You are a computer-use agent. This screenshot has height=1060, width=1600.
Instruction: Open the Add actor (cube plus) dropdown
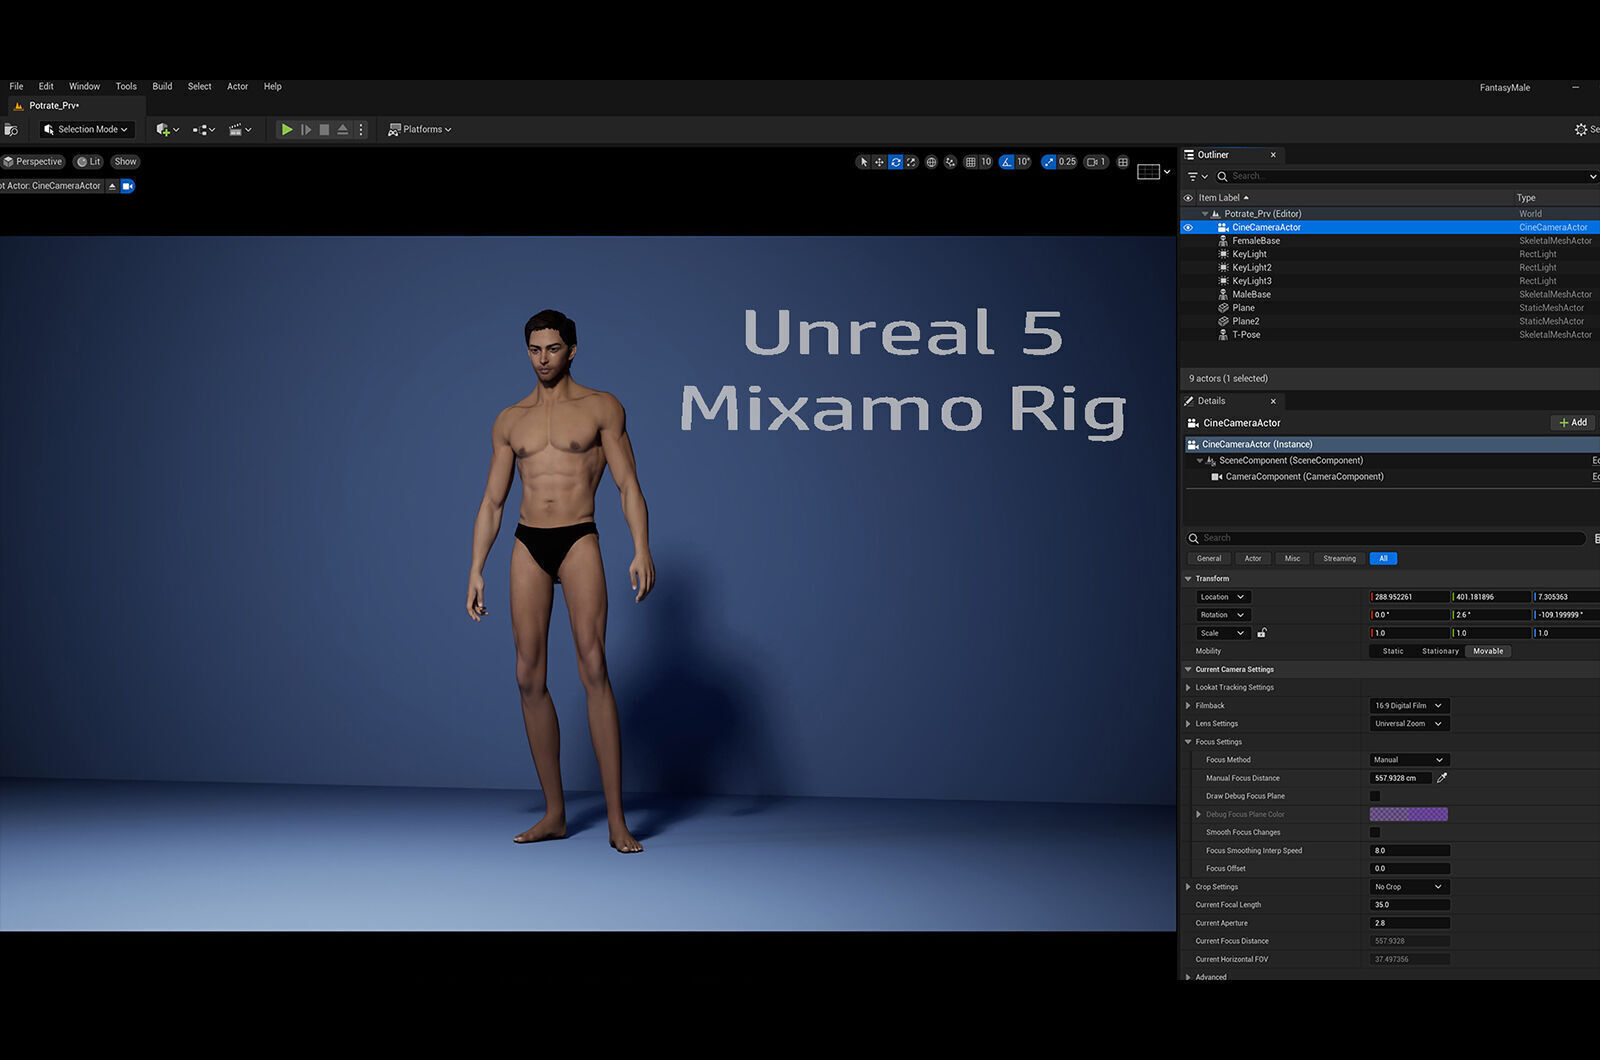[x=168, y=129]
